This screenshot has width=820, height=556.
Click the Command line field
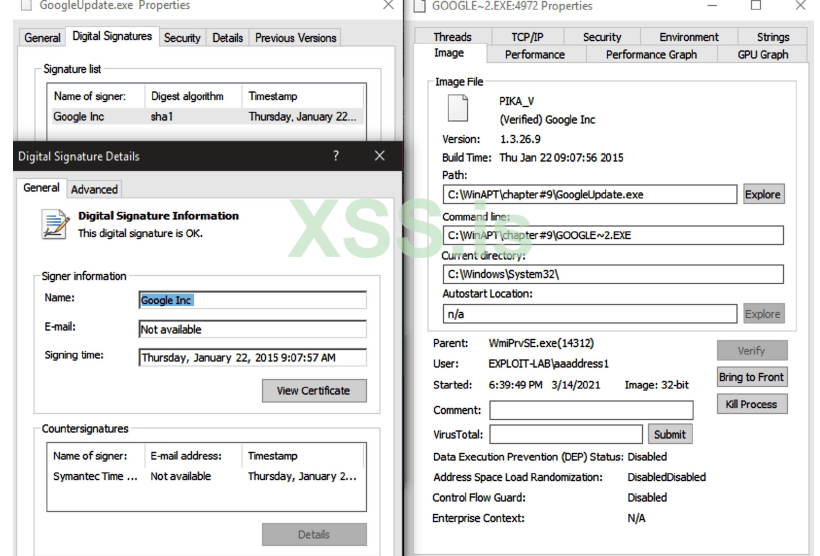click(613, 235)
